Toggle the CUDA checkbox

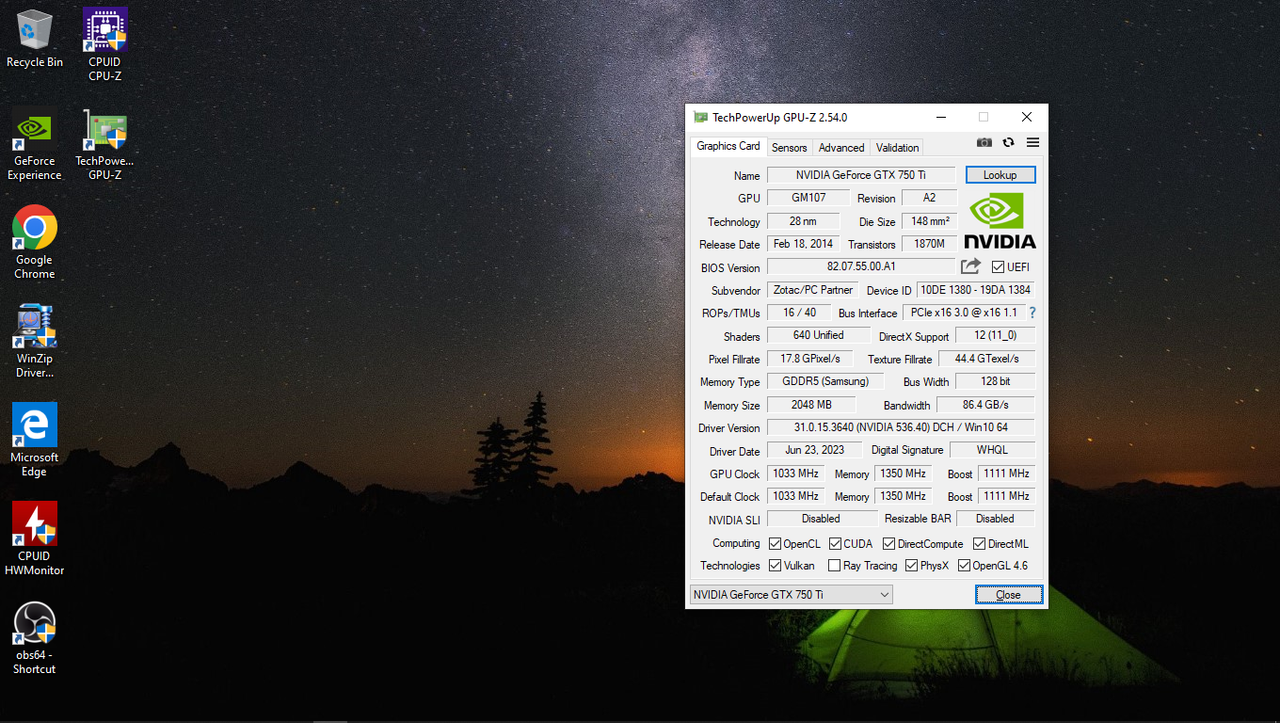click(x=835, y=544)
